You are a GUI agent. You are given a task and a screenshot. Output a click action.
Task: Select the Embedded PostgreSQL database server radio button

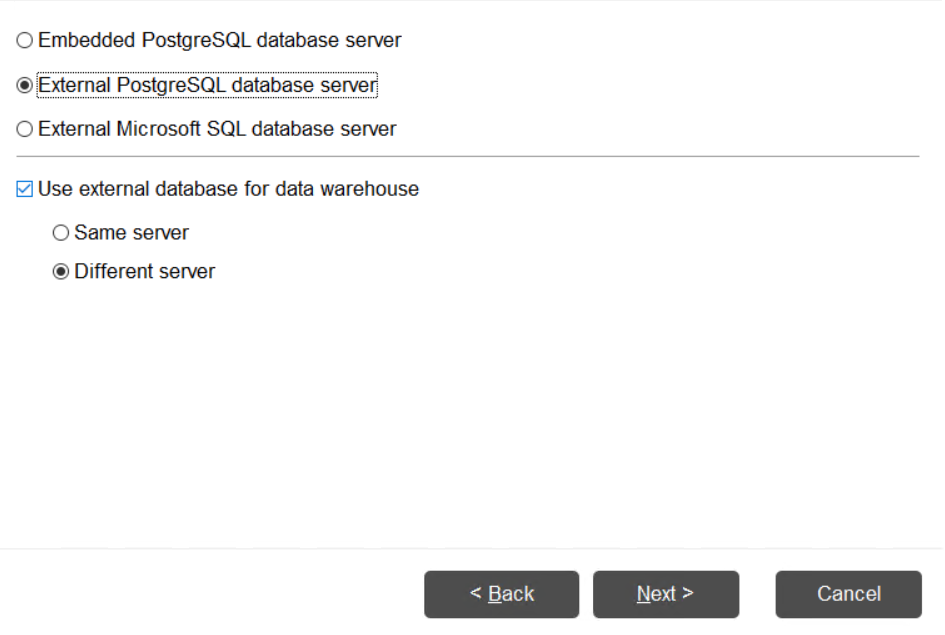pos(25,41)
